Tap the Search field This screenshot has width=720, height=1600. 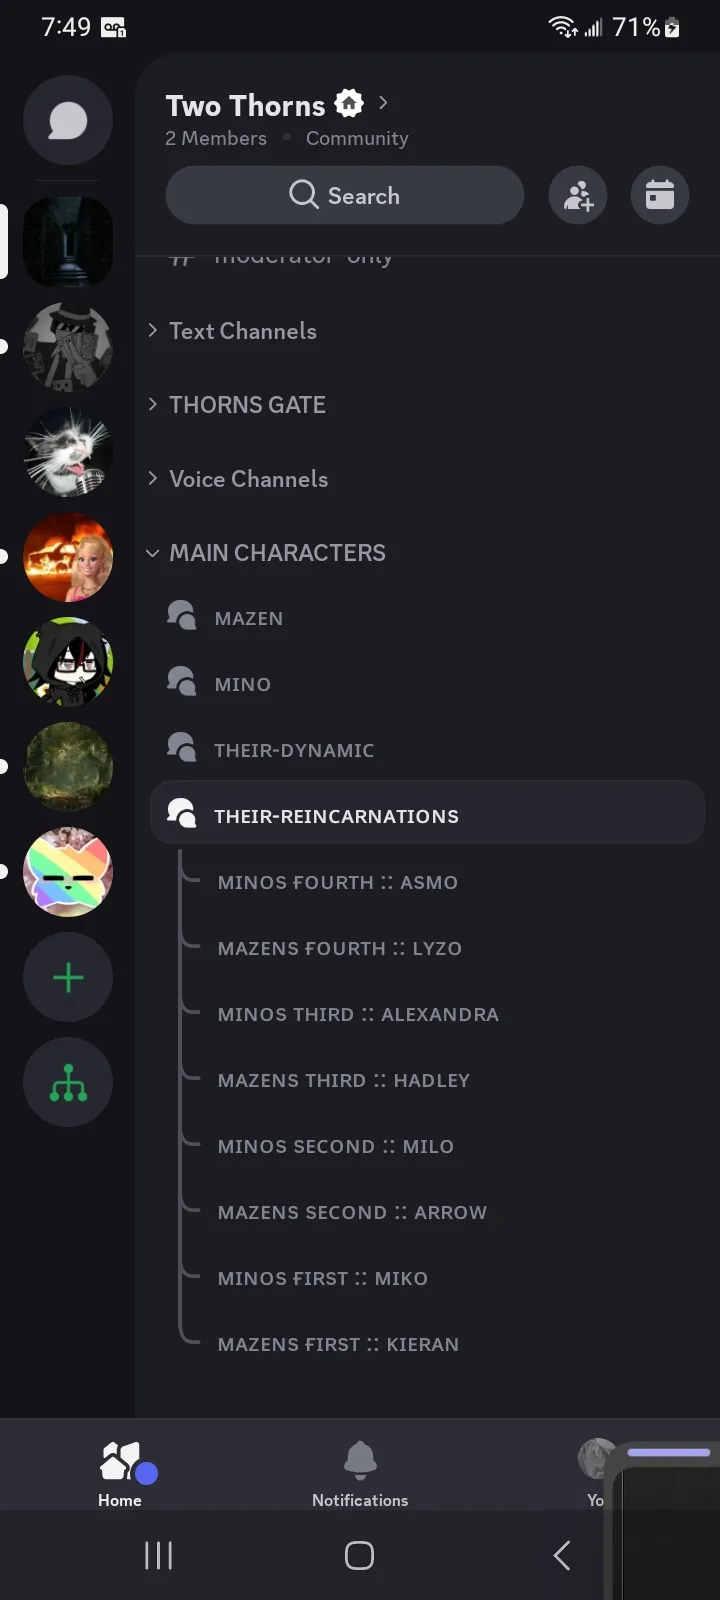(x=345, y=195)
